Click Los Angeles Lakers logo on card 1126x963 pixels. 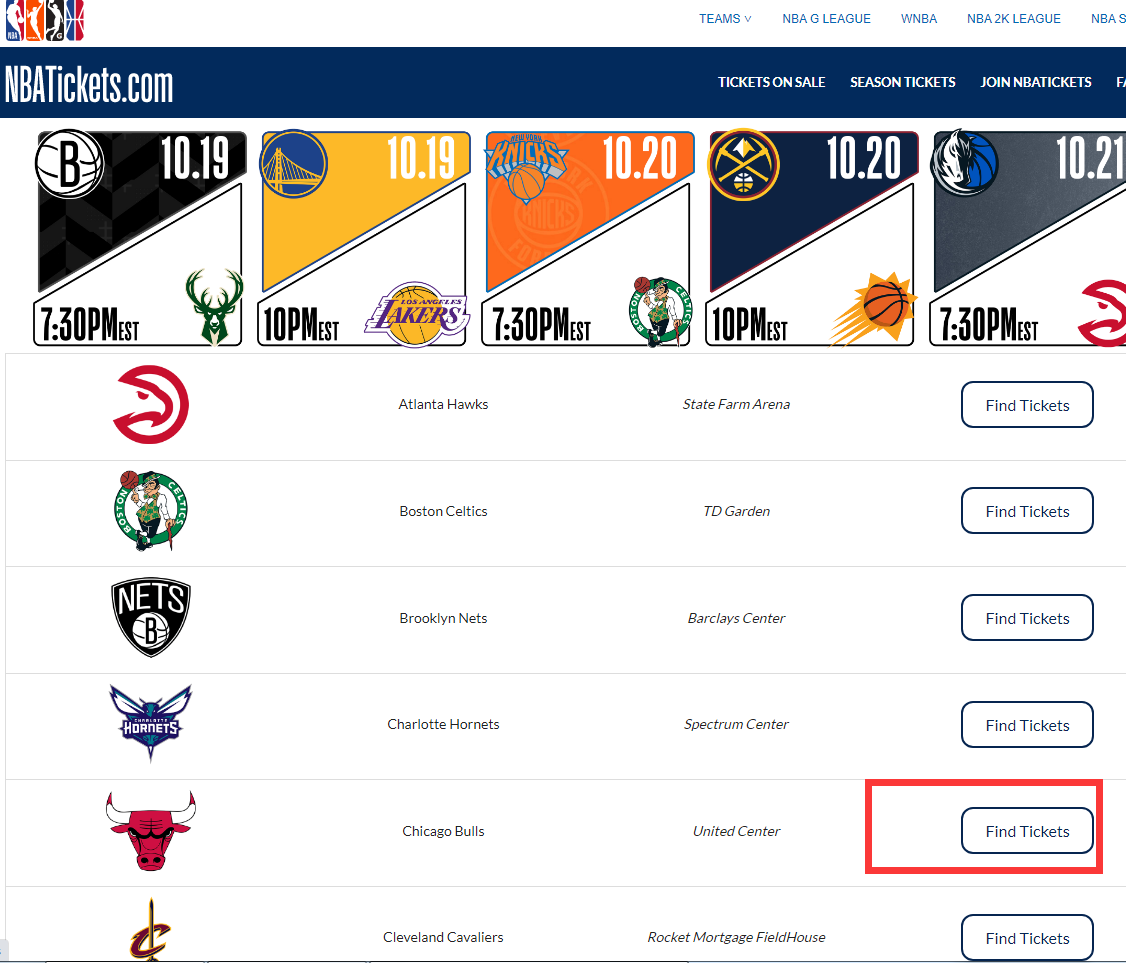coord(417,314)
